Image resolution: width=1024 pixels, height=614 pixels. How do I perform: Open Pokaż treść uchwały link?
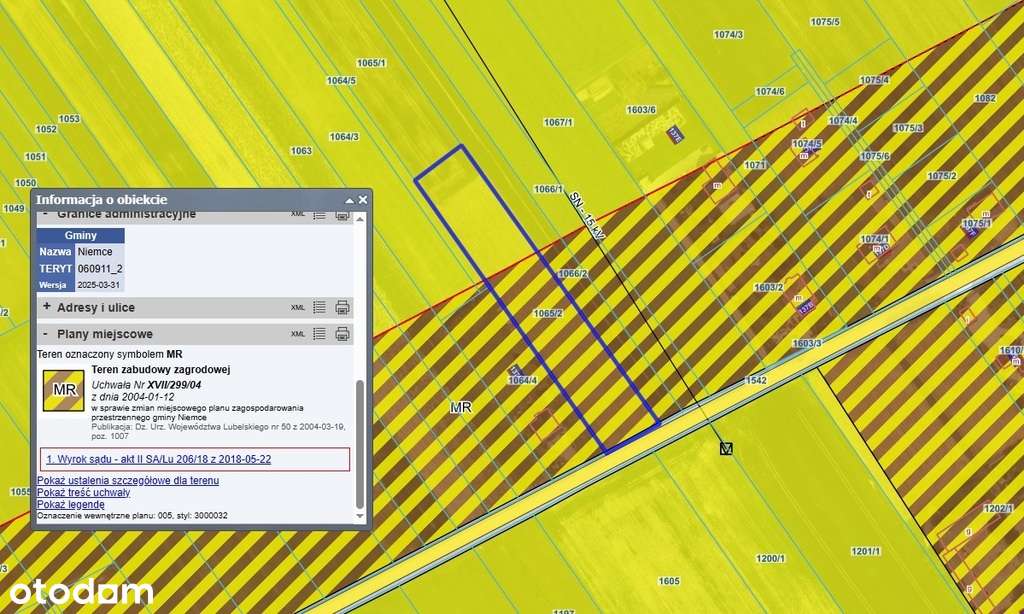[84, 493]
